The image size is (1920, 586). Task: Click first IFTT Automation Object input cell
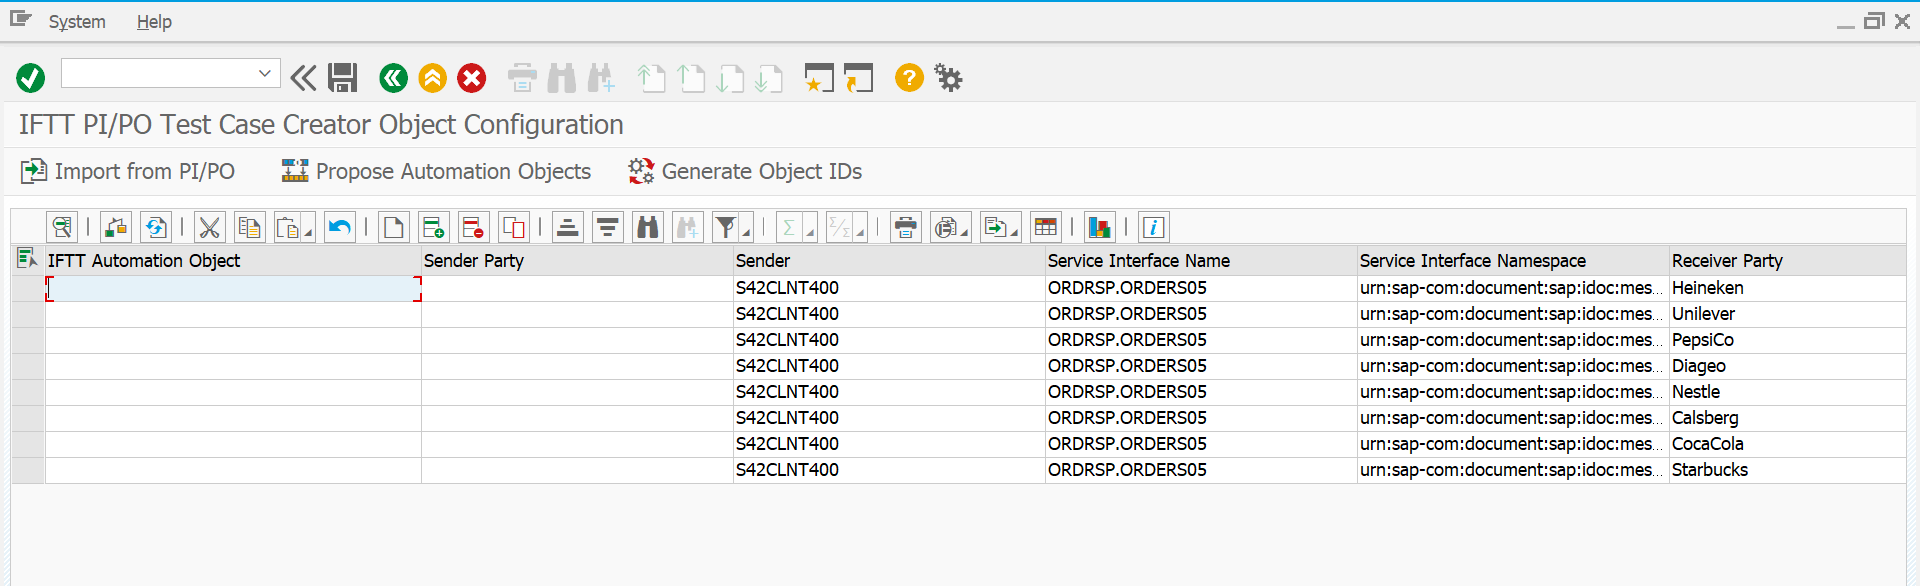[233, 289]
